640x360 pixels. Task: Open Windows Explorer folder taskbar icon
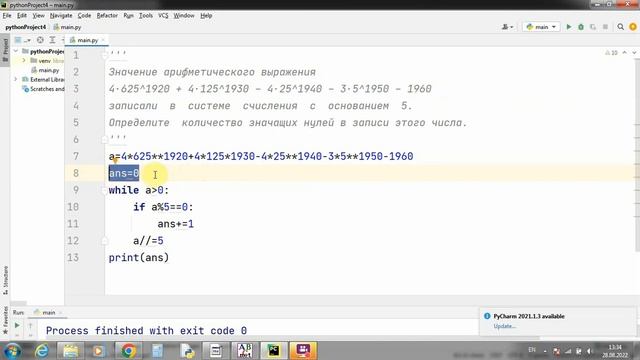coord(70,351)
